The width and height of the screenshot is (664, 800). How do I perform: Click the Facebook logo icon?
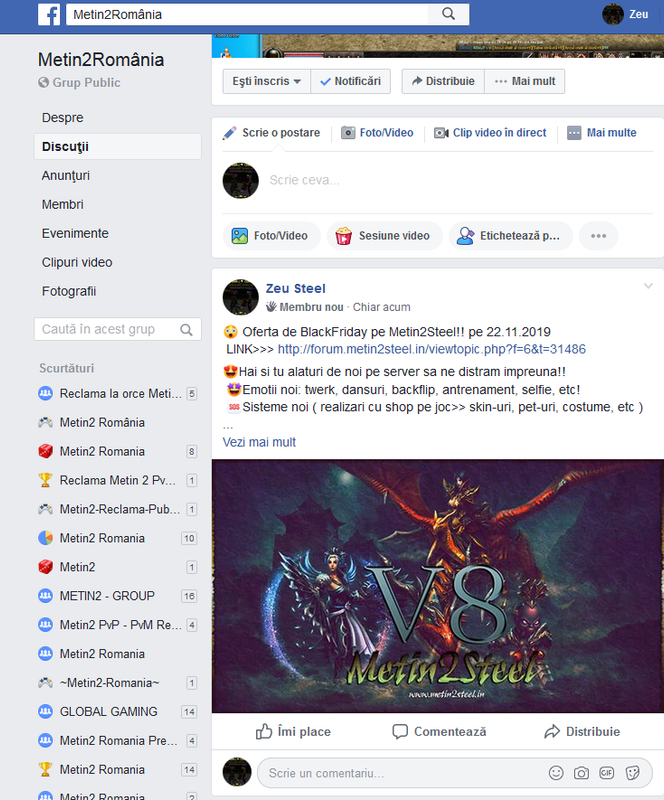(49, 14)
